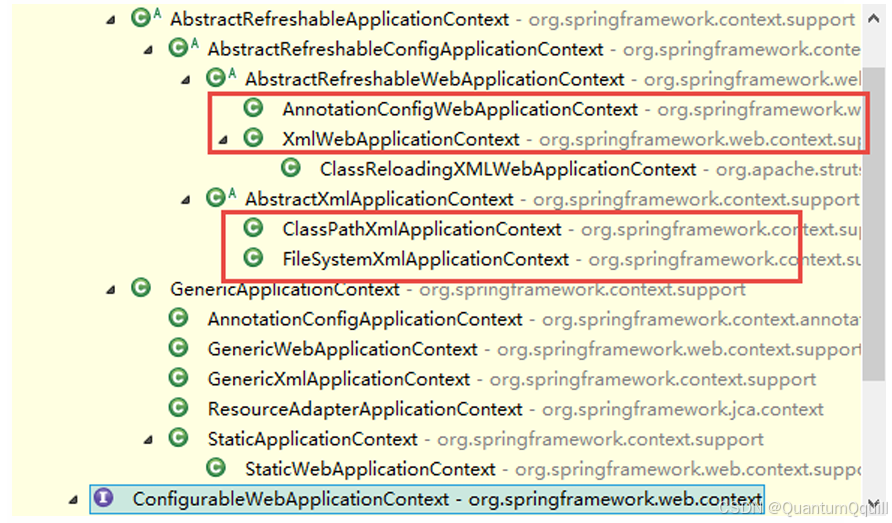Viewport: 892px width, 523px height.
Task: Collapse the ConfigurableWebApplicationContext node
Action: tap(73, 500)
